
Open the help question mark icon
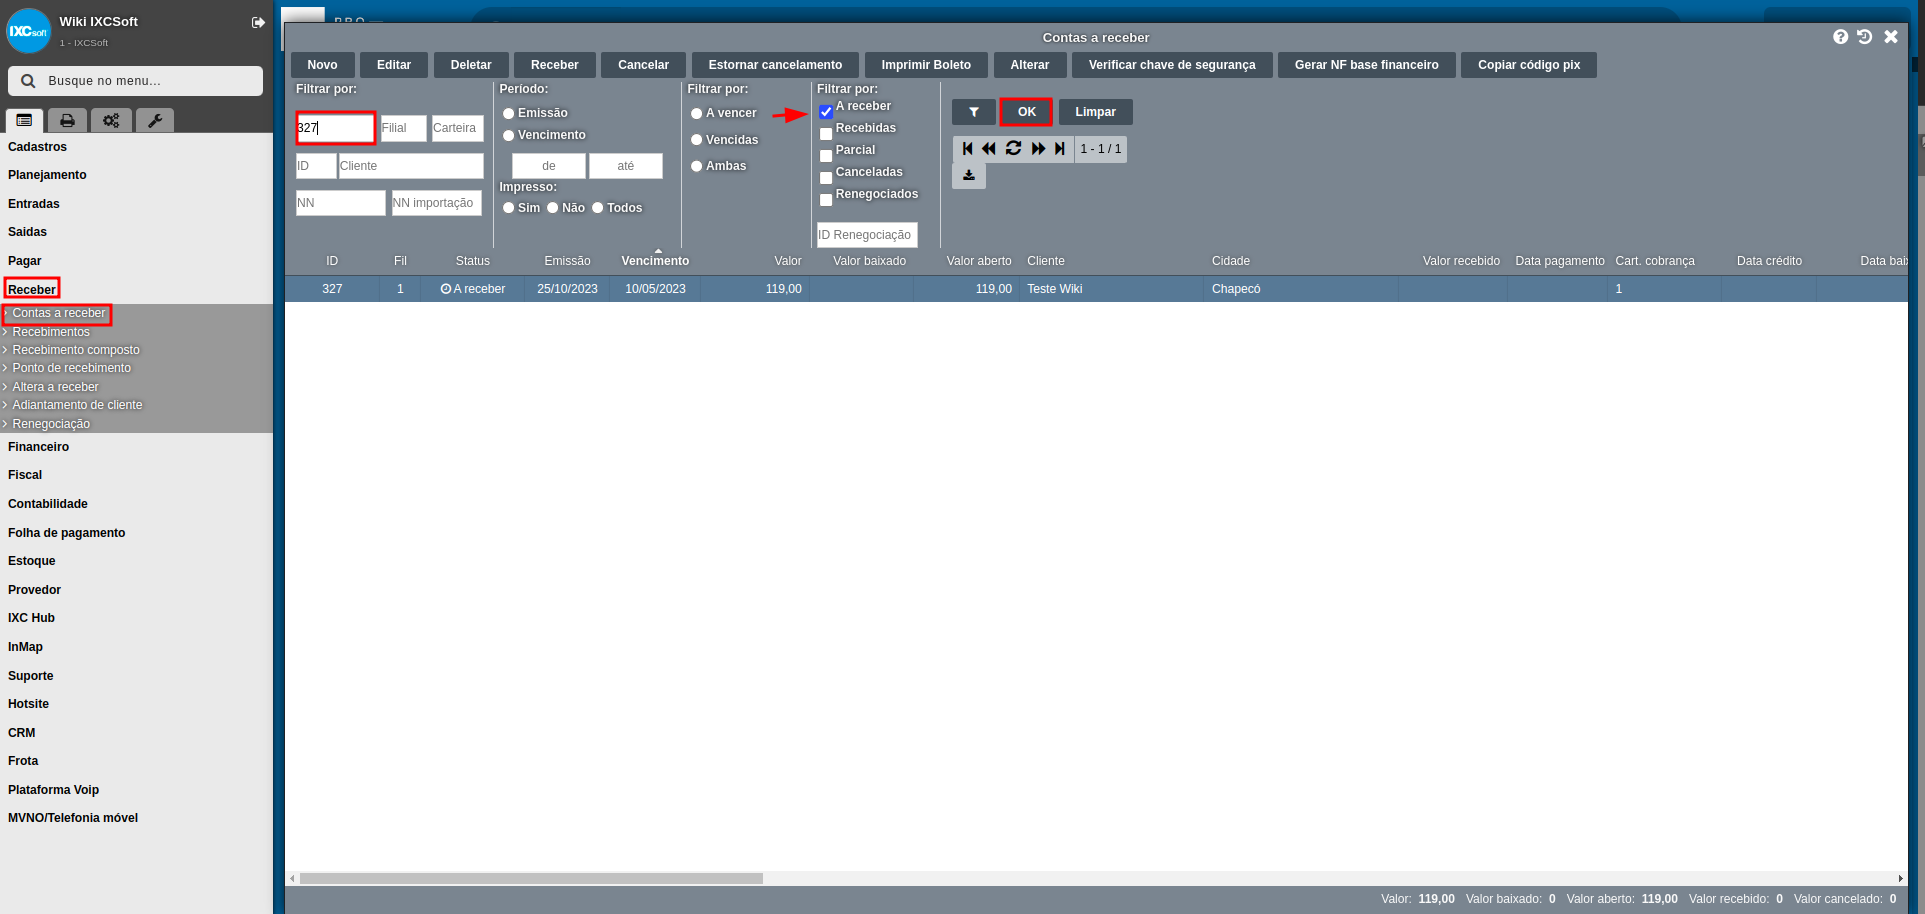[1840, 37]
